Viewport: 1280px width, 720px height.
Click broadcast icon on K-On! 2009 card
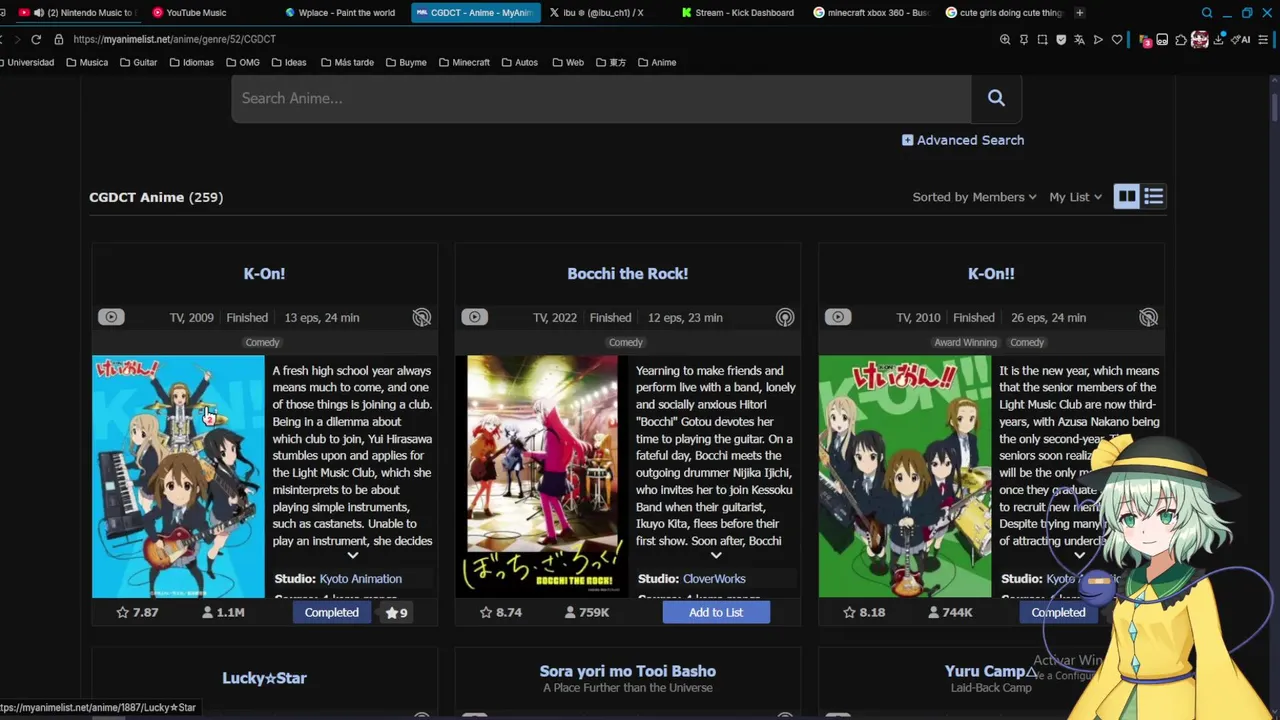[x=422, y=318]
